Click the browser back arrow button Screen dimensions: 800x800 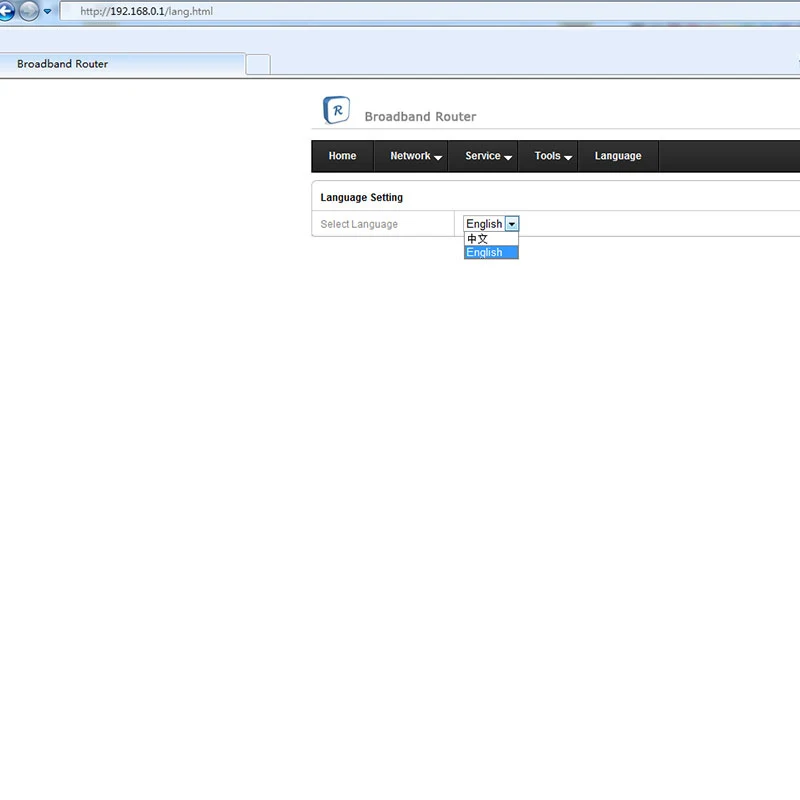click(6, 11)
